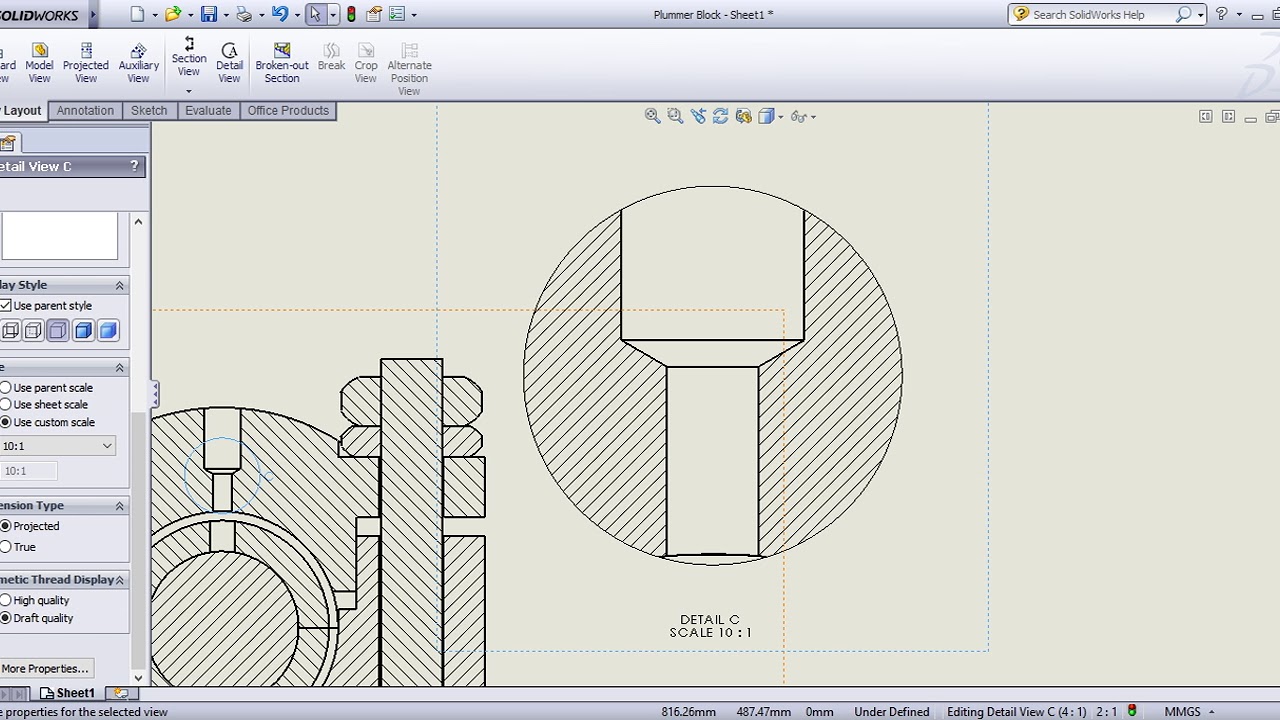Choose the Broken-out Section tool
This screenshot has width=1280, height=720.
282,63
